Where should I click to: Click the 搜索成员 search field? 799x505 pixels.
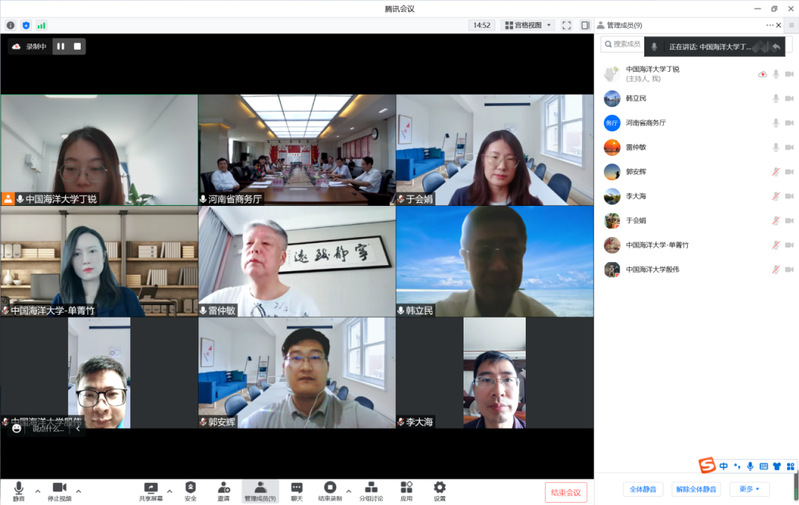coord(623,45)
